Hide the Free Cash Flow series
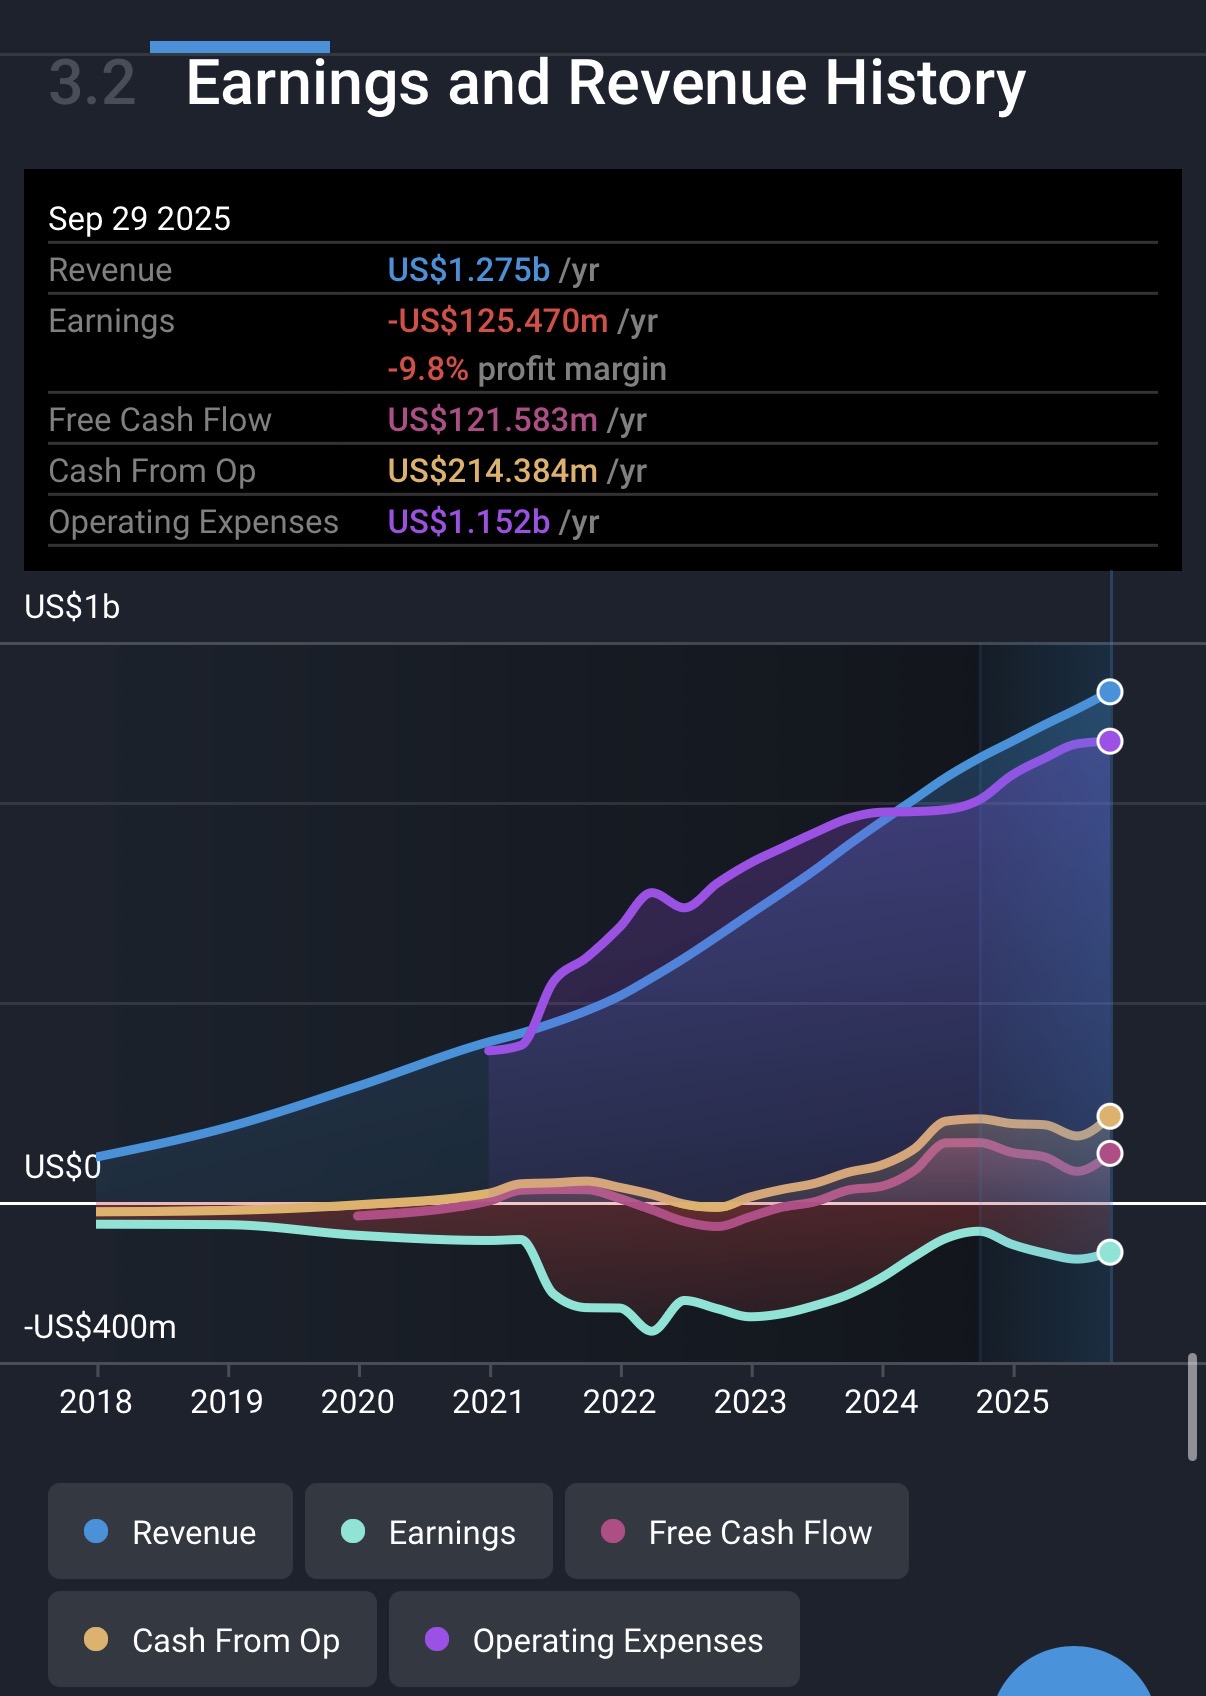Image resolution: width=1206 pixels, height=1696 pixels. (736, 1531)
